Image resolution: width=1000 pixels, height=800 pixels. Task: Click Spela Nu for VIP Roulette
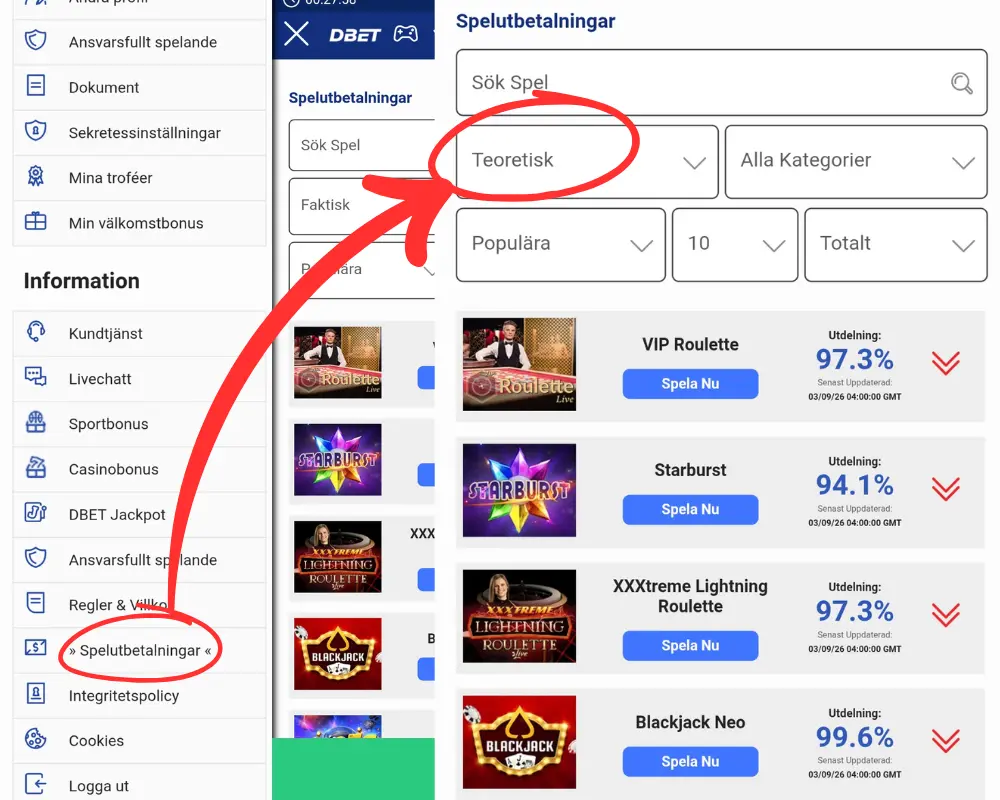click(690, 383)
